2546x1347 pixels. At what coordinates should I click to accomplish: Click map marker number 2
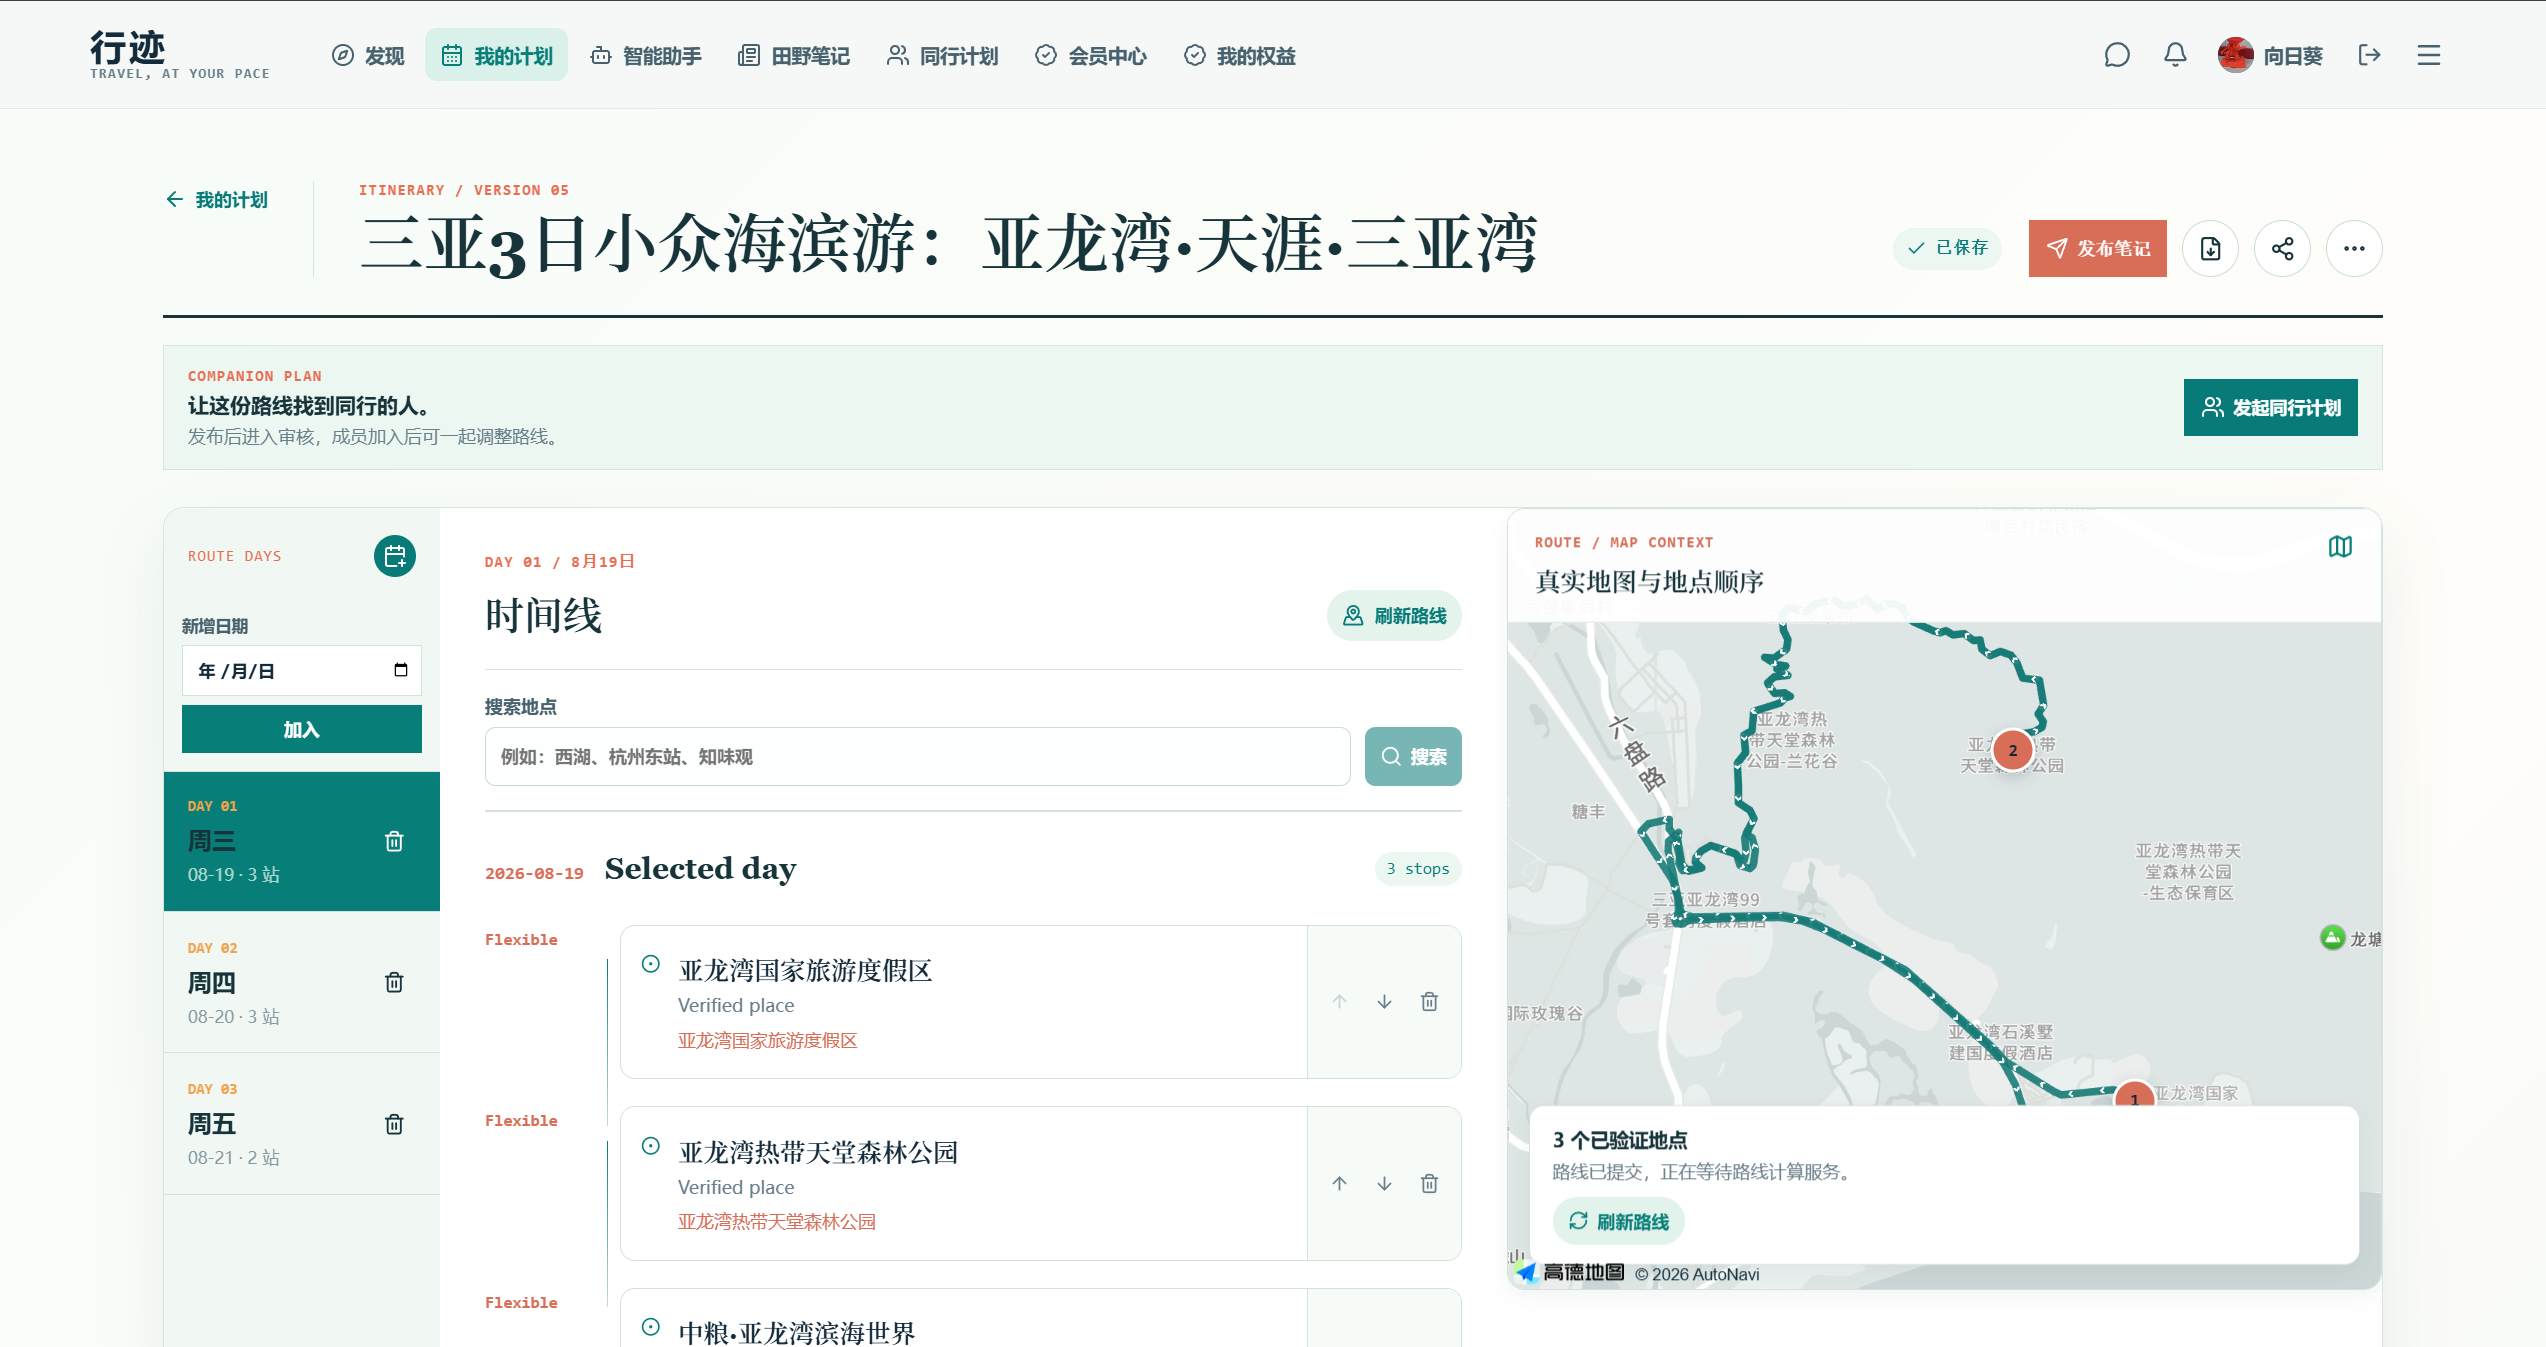tap(2012, 750)
